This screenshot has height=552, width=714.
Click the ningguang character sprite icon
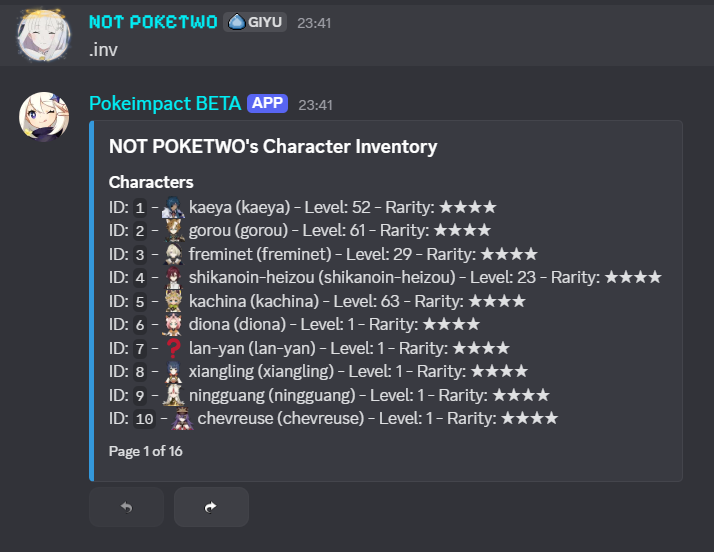[172, 395]
